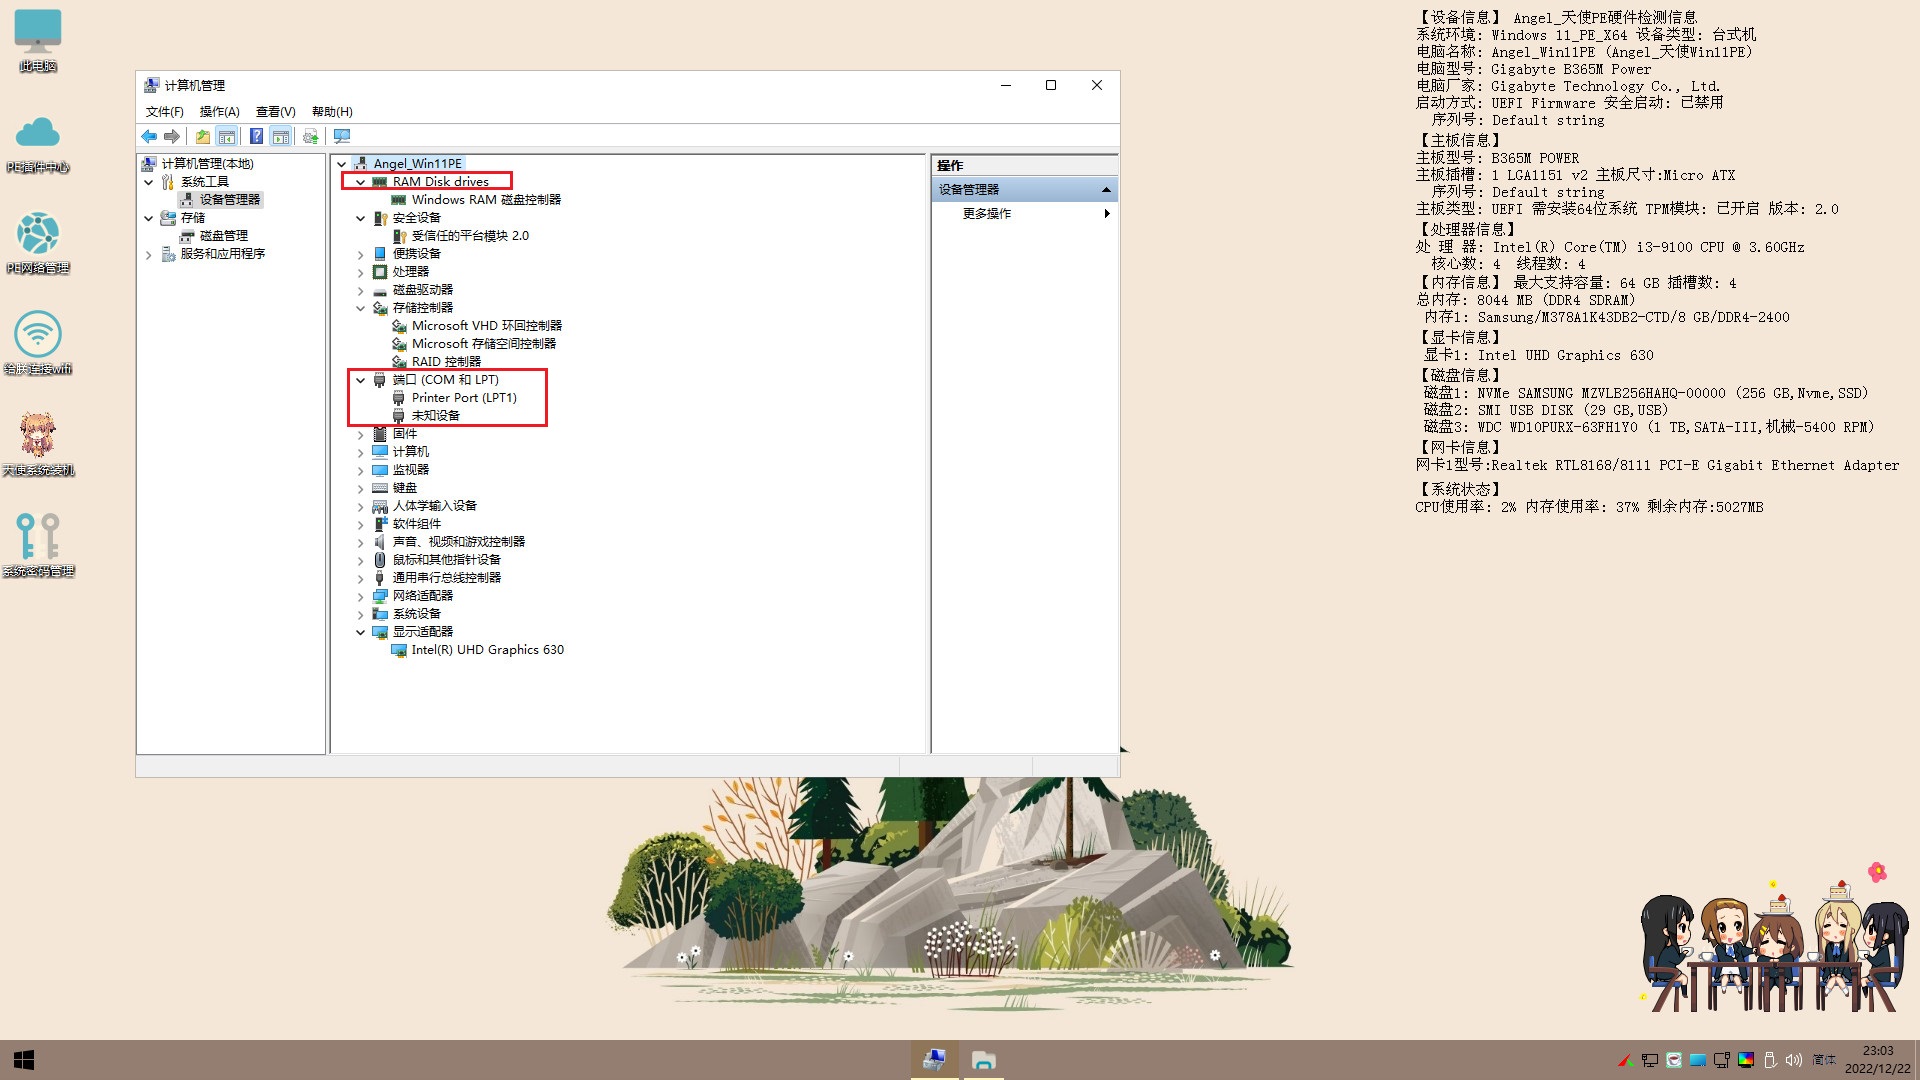This screenshot has width=1920, height=1080.
Task: Expand the 键盘 category
Action: point(361,488)
